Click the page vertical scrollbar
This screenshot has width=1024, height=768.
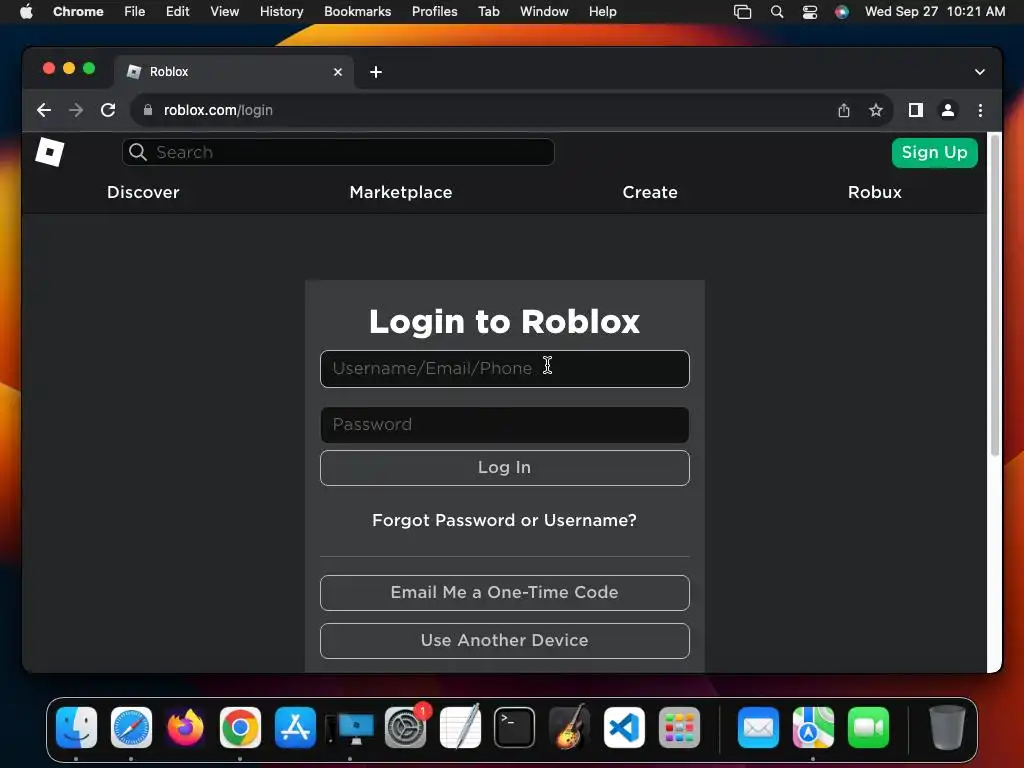(995, 294)
